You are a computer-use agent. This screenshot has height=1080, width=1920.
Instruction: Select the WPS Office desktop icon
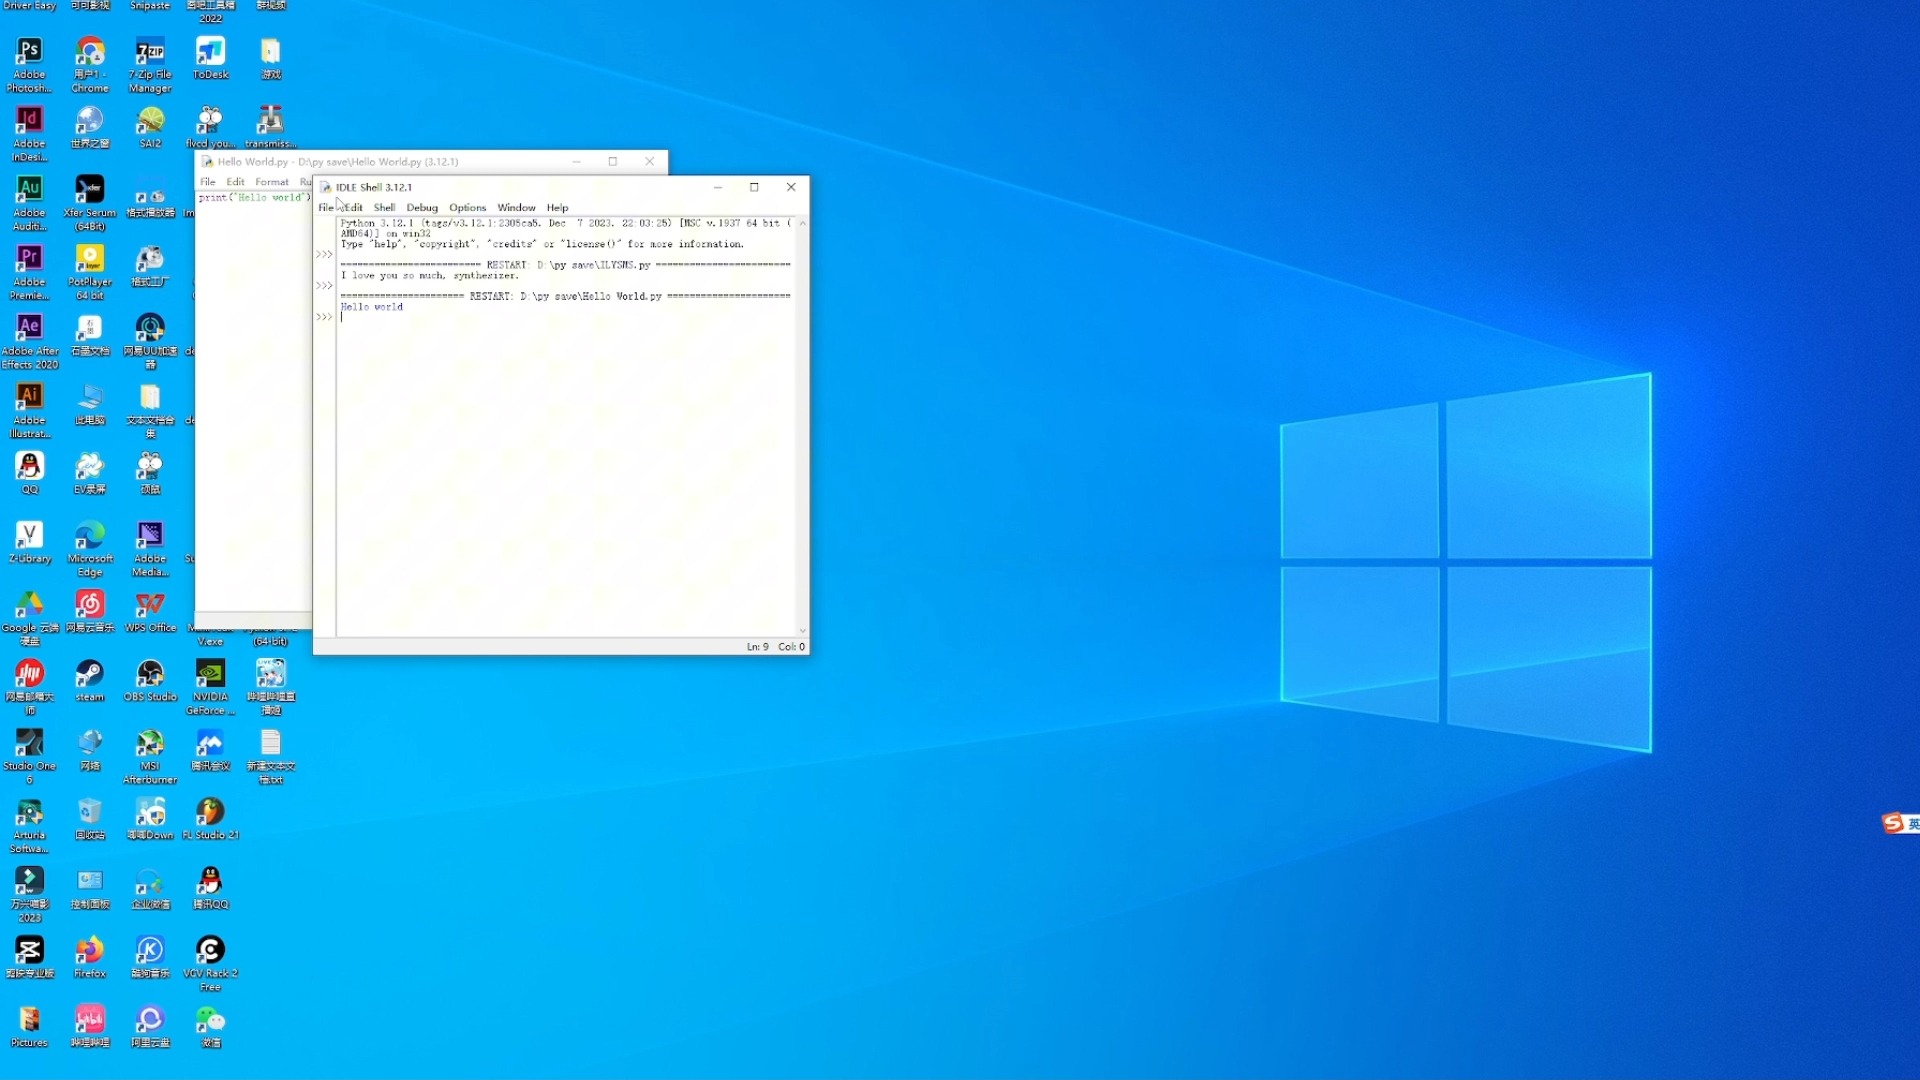coord(150,611)
